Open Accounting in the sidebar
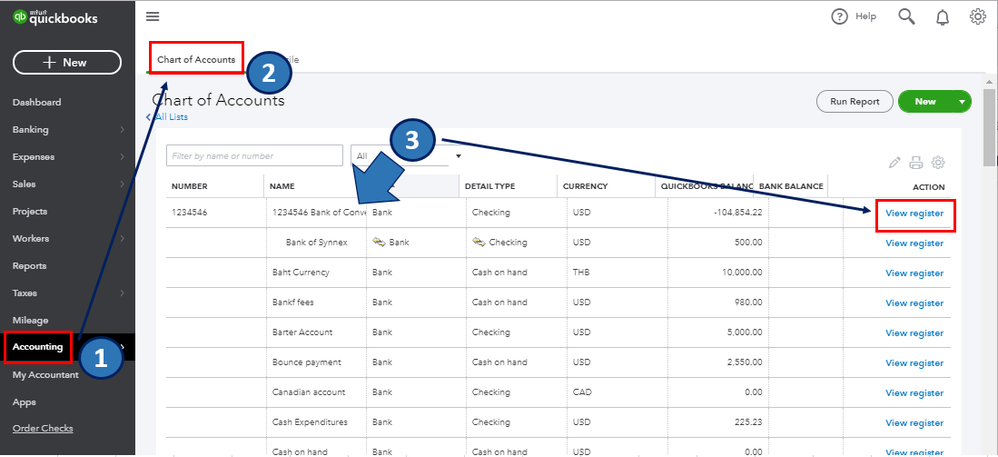This screenshot has width=998, height=457. pos(38,347)
